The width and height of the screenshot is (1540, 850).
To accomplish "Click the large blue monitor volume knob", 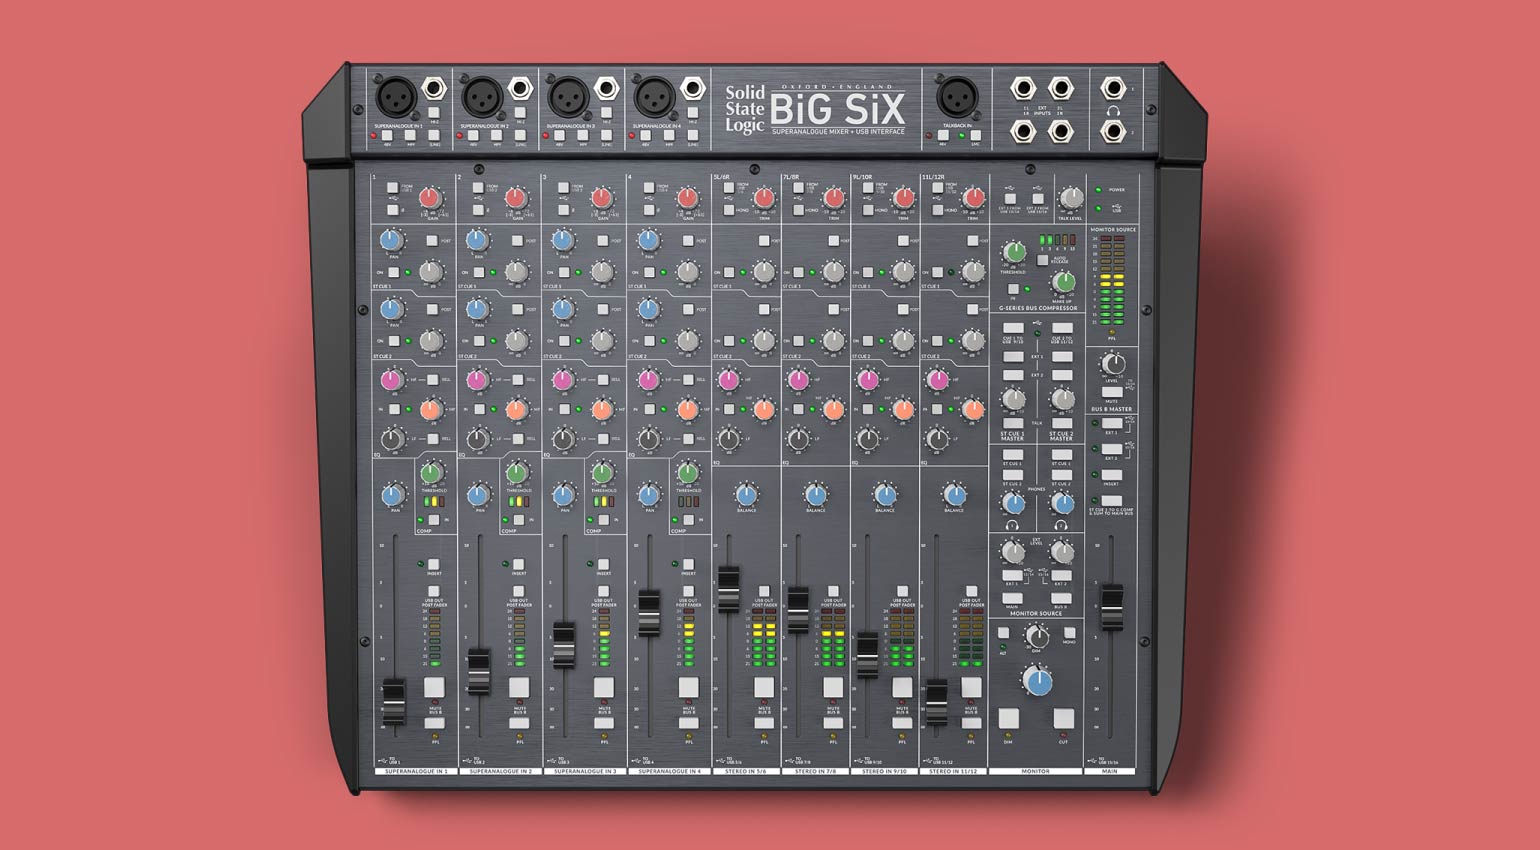I will [x=1038, y=683].
